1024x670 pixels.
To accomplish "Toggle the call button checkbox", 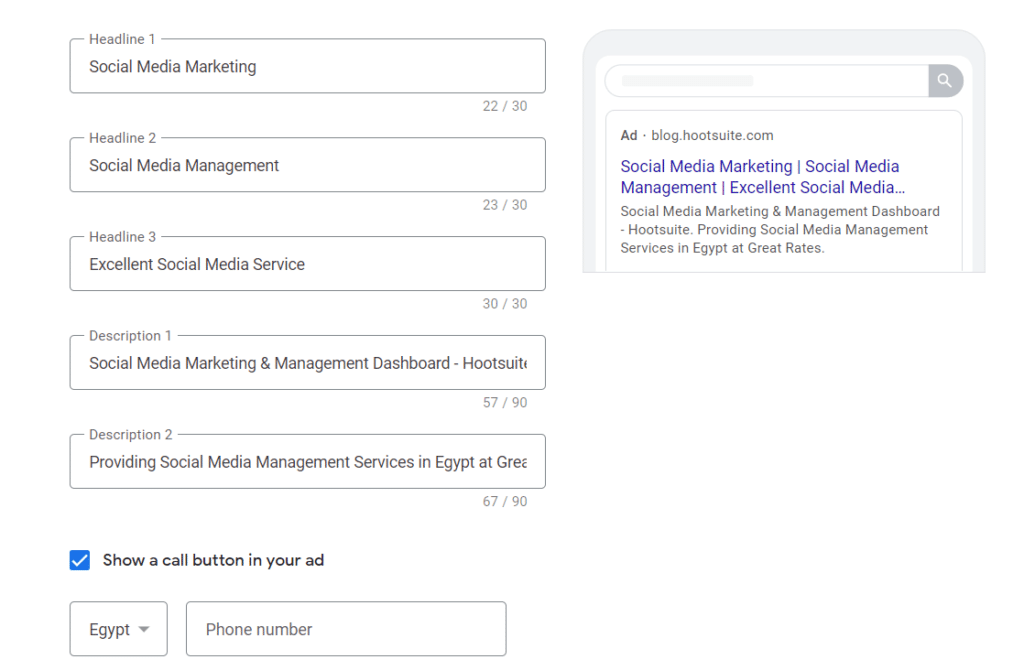I will point(80,560).
